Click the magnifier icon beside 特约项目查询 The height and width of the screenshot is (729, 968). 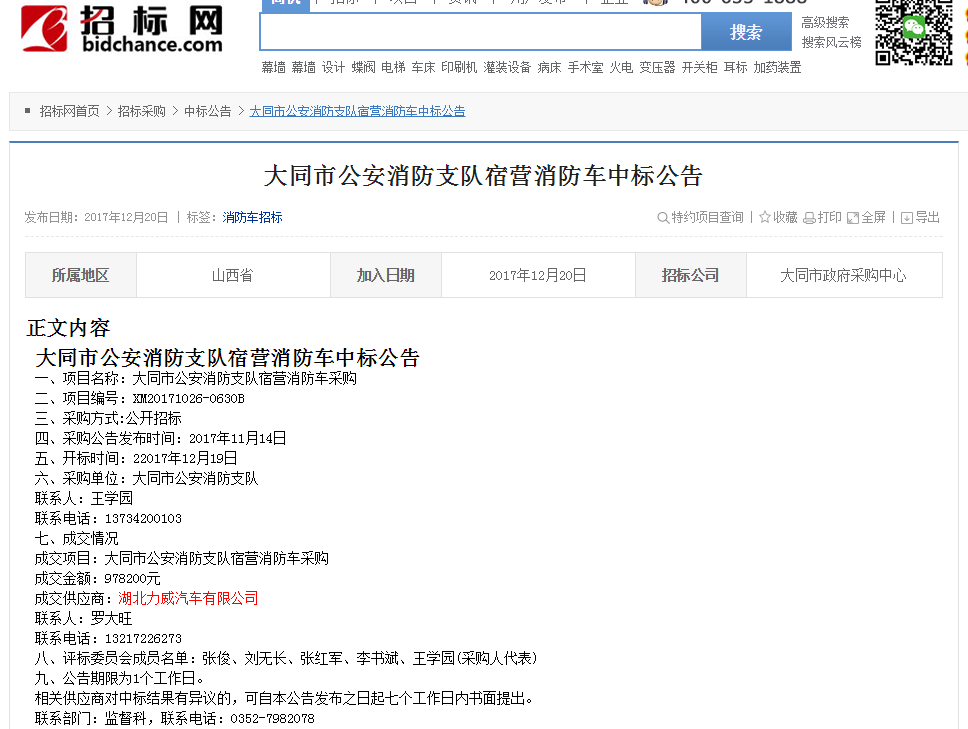[x=662, y=218]
